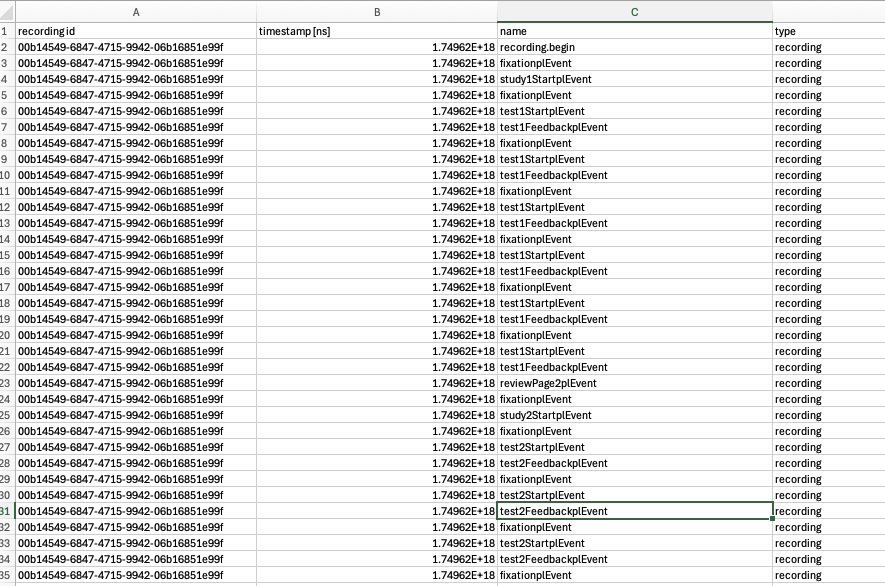This screenshot has width=885, height=586.
Task: Select entire row 12 via row header
Action: coord(7,207)
